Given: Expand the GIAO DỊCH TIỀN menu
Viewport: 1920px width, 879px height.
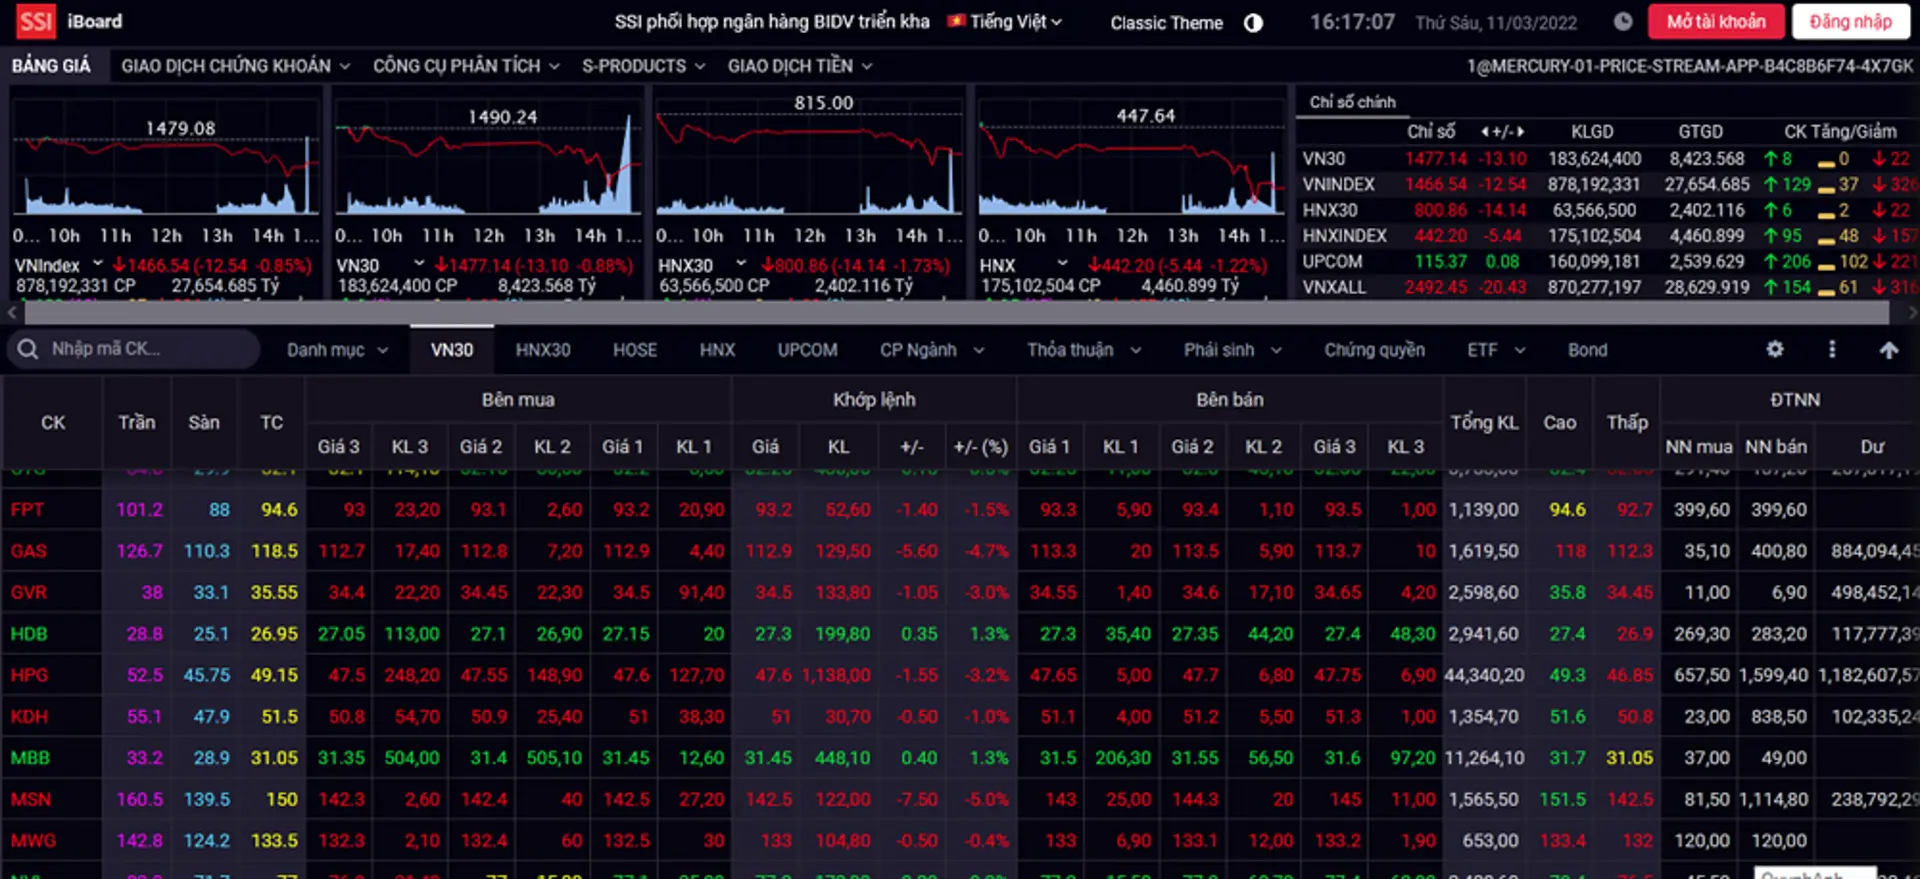Looking at the screenshot, I should (800, 66).
